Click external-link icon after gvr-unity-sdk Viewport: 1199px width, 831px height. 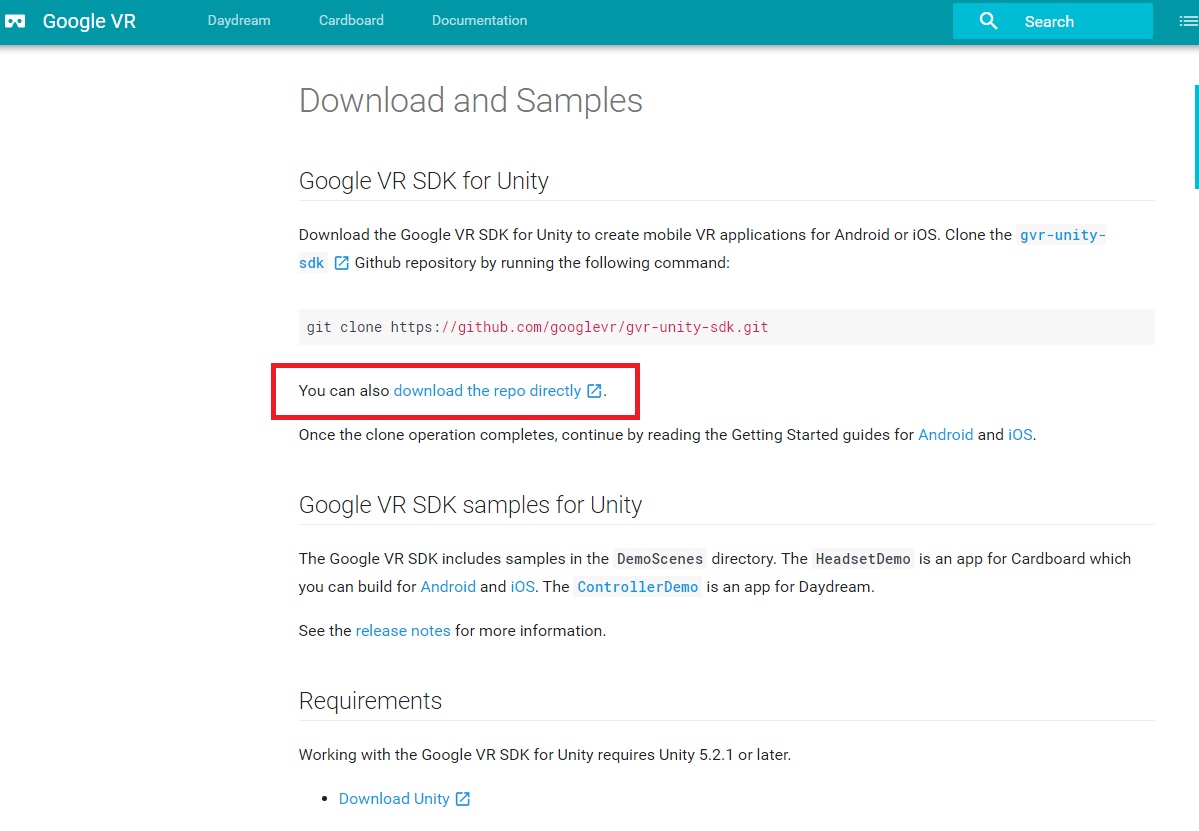click(341, 263)
